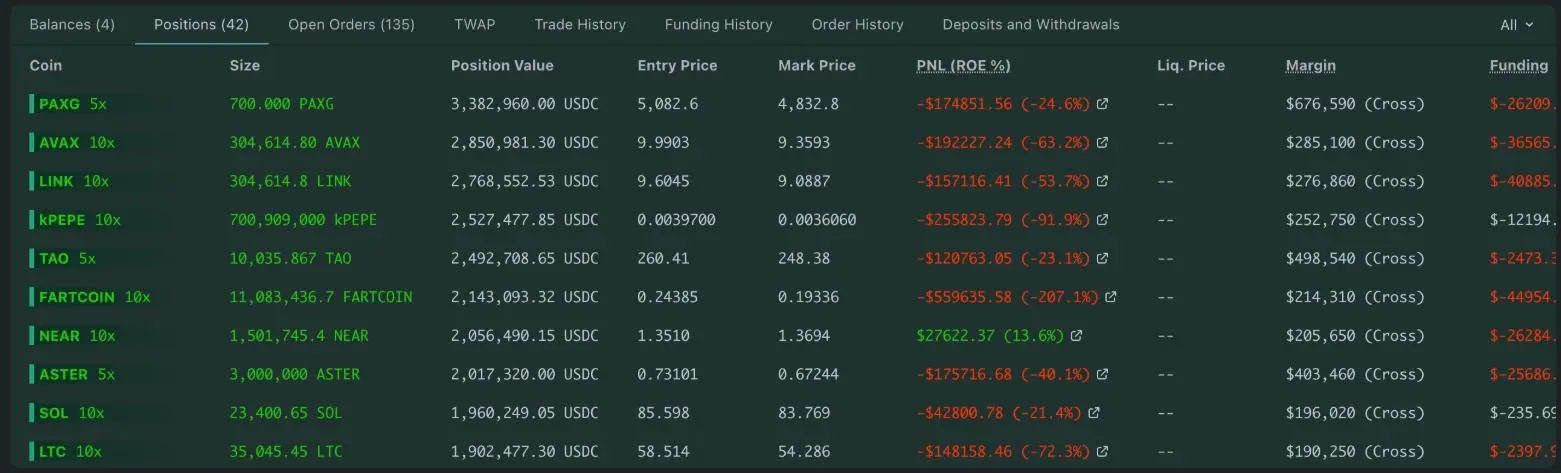Open share icon next to TAO PNL
This screenshot has width=1561, height=473.
[x=1102, y=258]
